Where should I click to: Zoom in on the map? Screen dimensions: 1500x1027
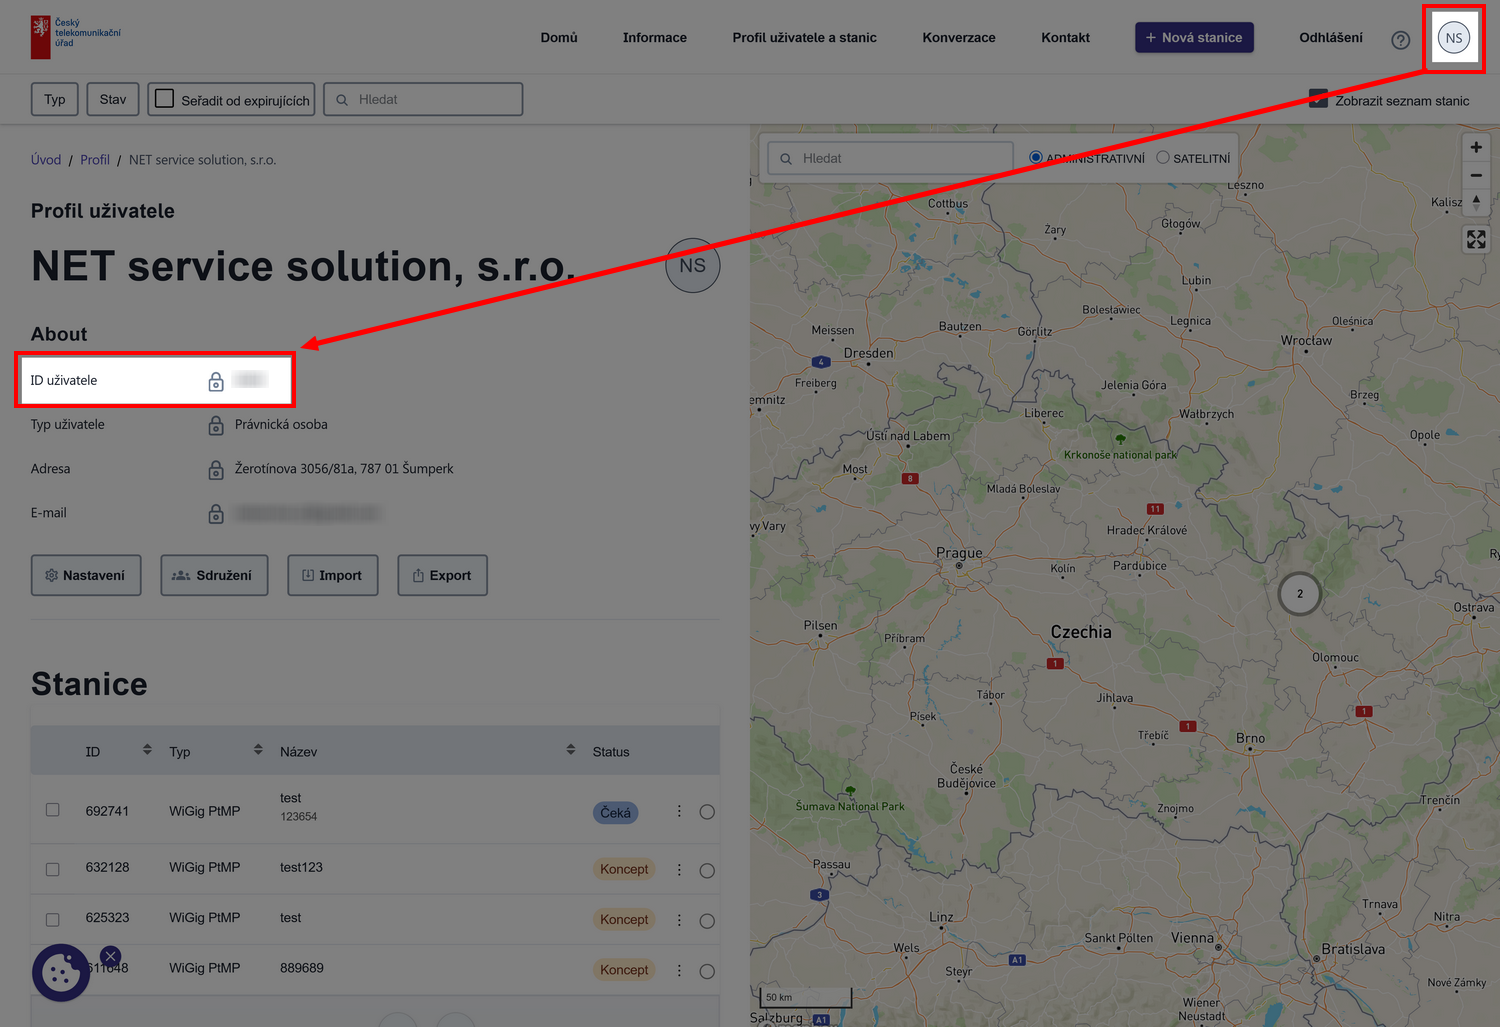point(1476,147)
